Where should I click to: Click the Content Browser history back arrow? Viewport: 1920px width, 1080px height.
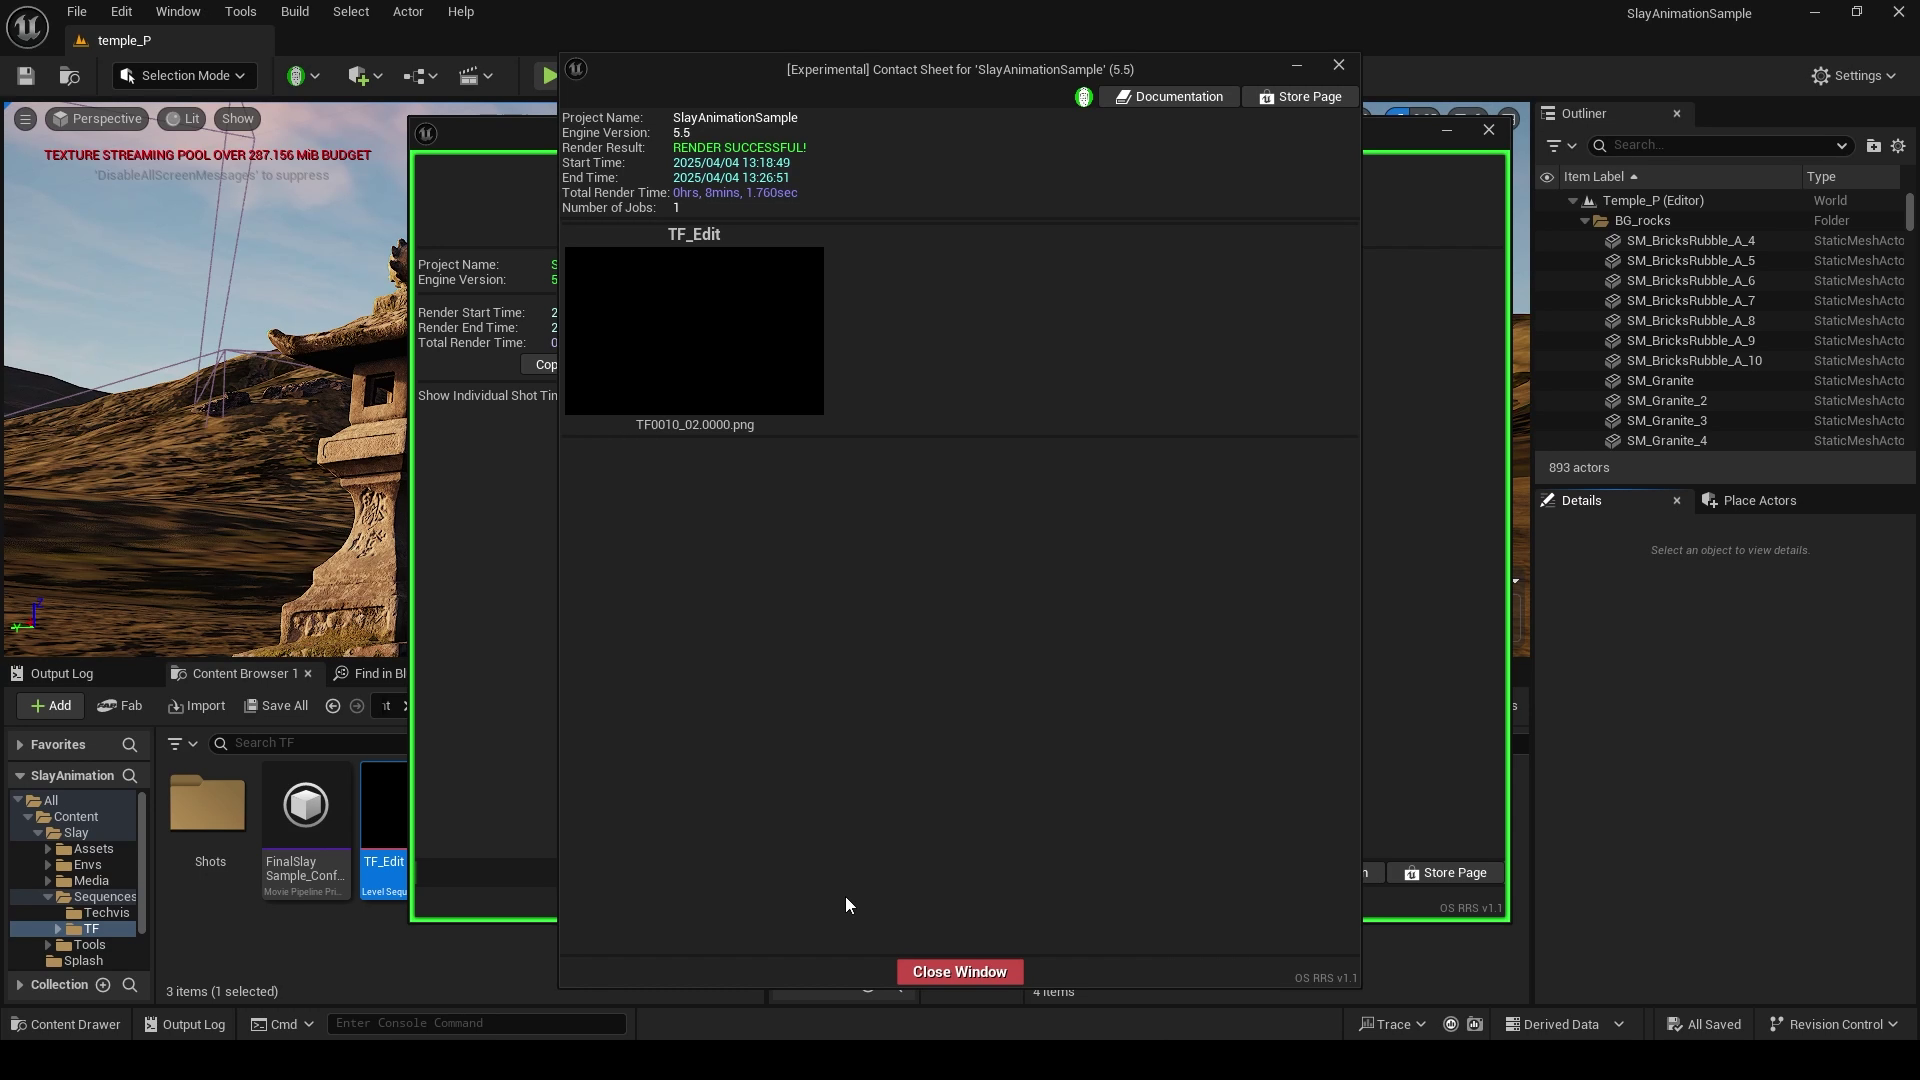point(333,706)
